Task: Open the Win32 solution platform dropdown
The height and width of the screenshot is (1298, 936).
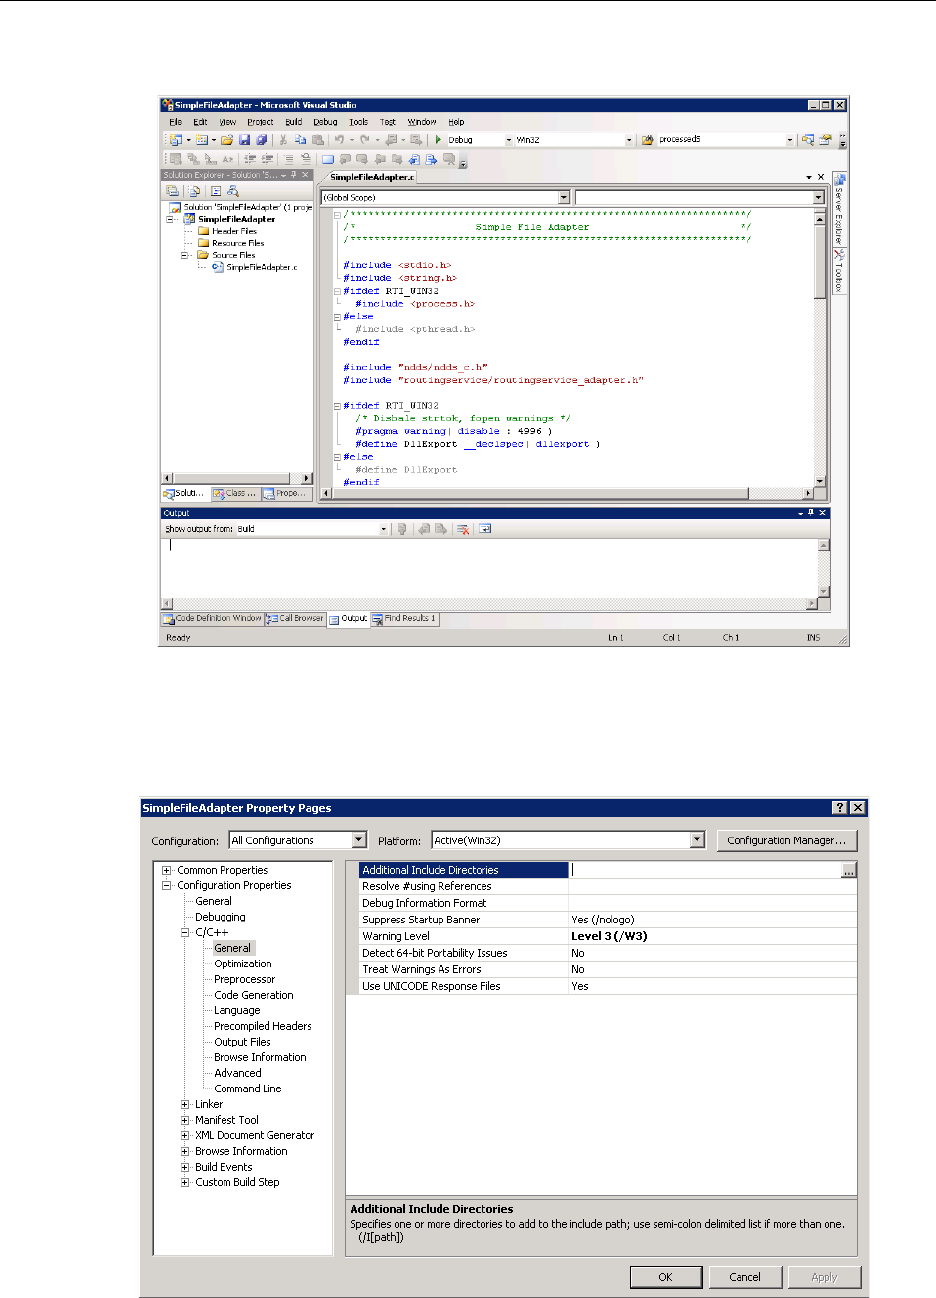Action: pyautogui.click(x=629, y=140)
